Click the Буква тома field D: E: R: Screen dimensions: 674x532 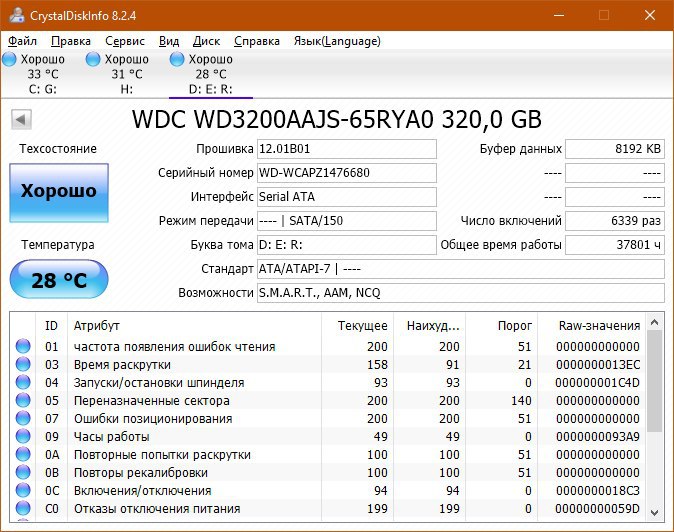tap(347, 245)
